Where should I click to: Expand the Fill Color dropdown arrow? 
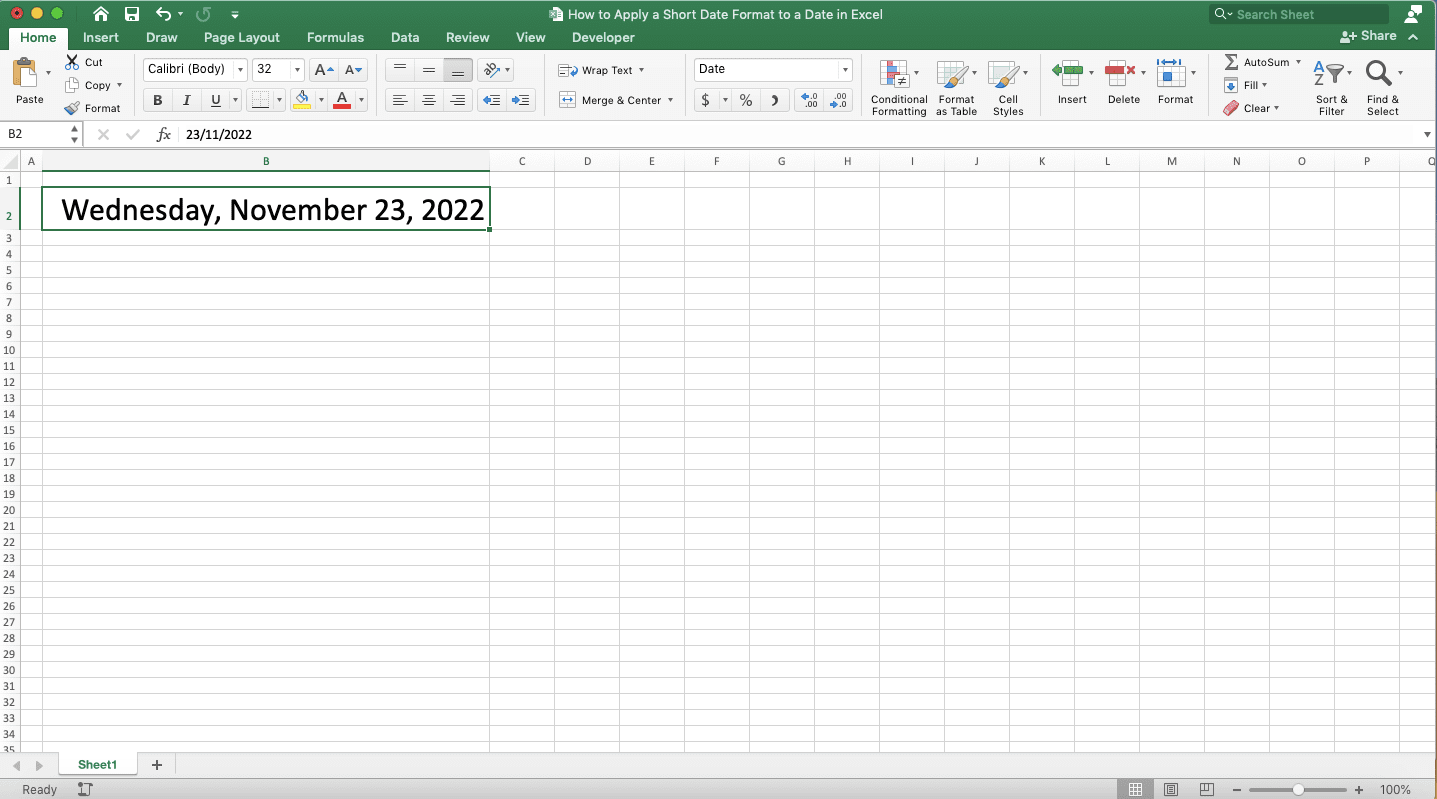[x=321, y=100]
